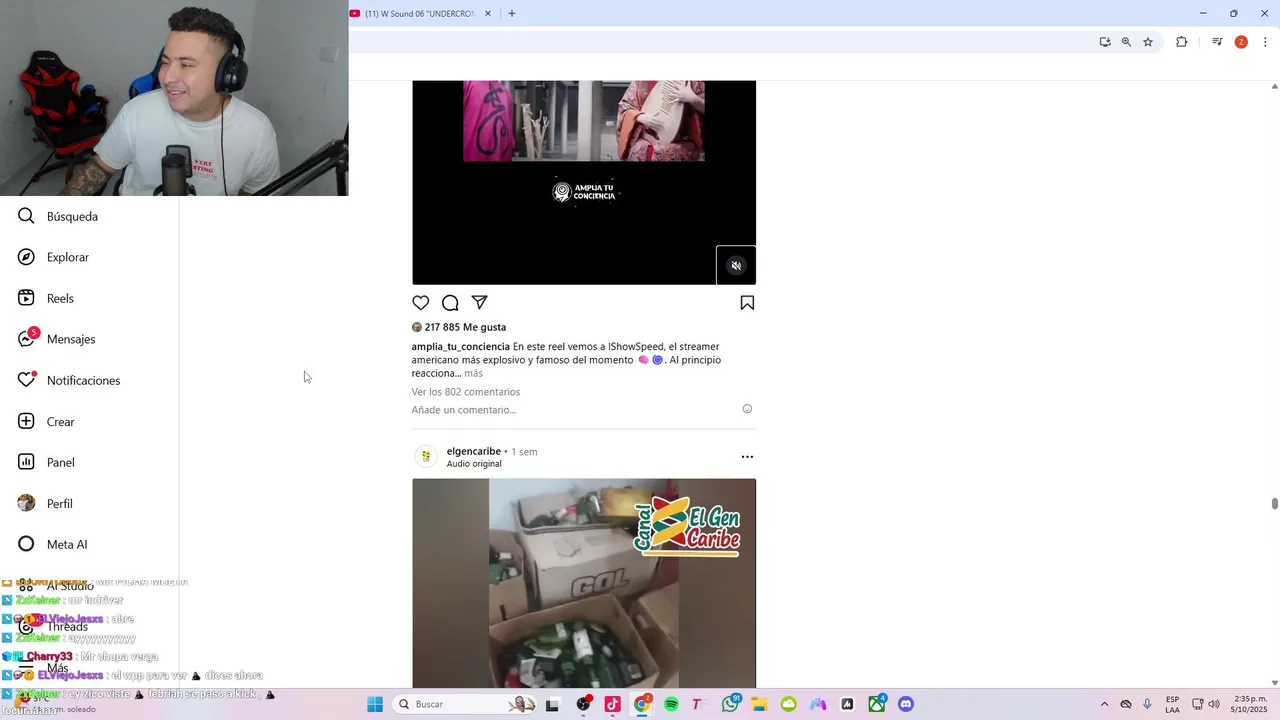Open Búsqueda in Instagram sidebar
Screen dimensions: 1280x720
coord(58,216)
